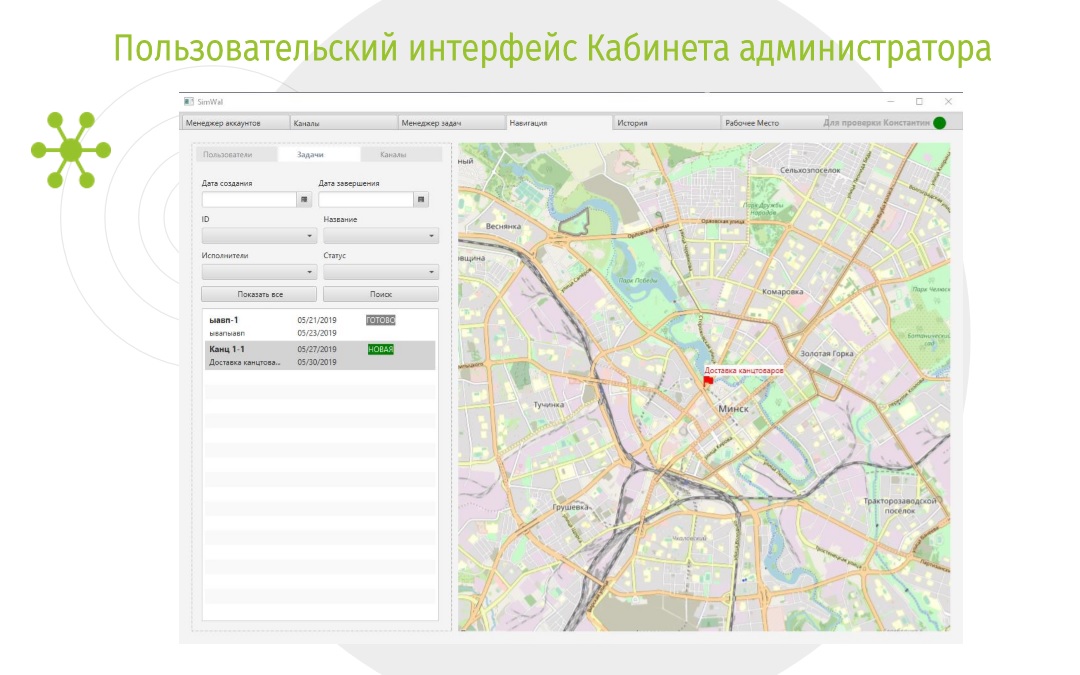Screen dimensions: 1080x675
Task: Click date 05/23/2019 in task list
Action: click(317, 333)
